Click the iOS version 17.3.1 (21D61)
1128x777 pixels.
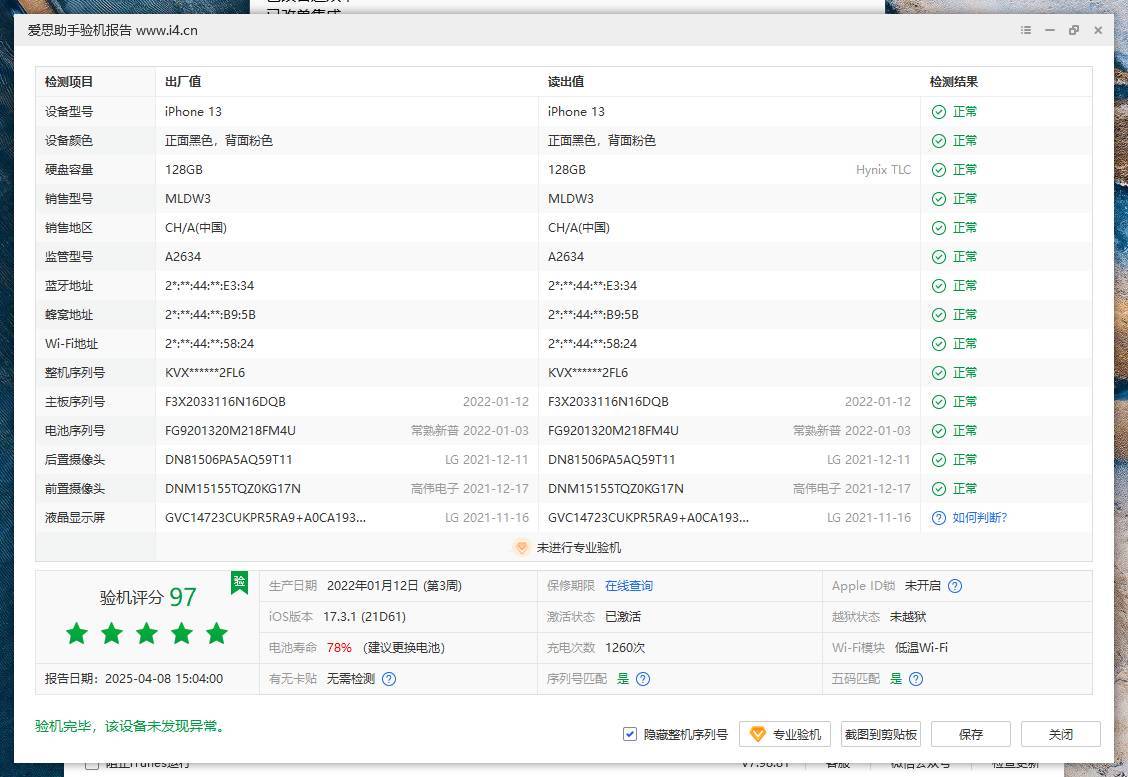(365, 617)
